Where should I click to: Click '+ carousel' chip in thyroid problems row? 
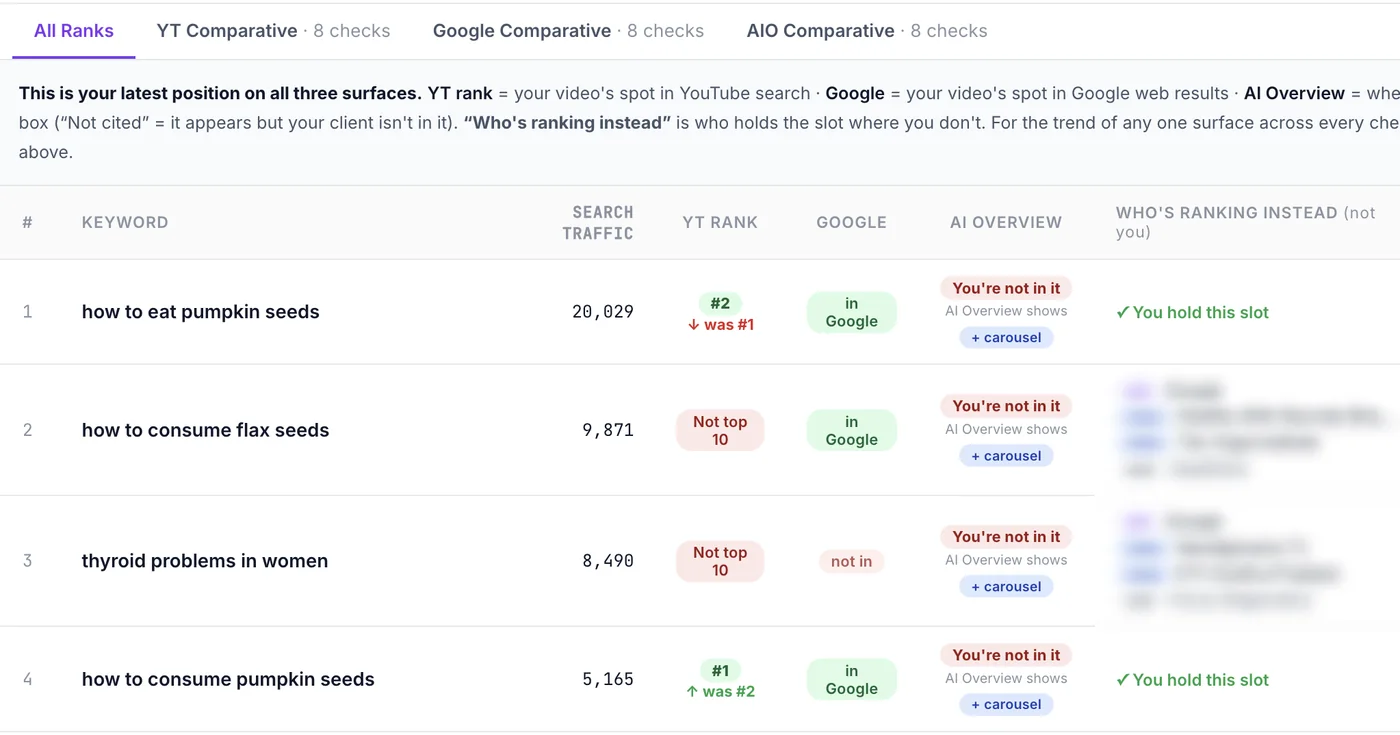coord(1006,587)
